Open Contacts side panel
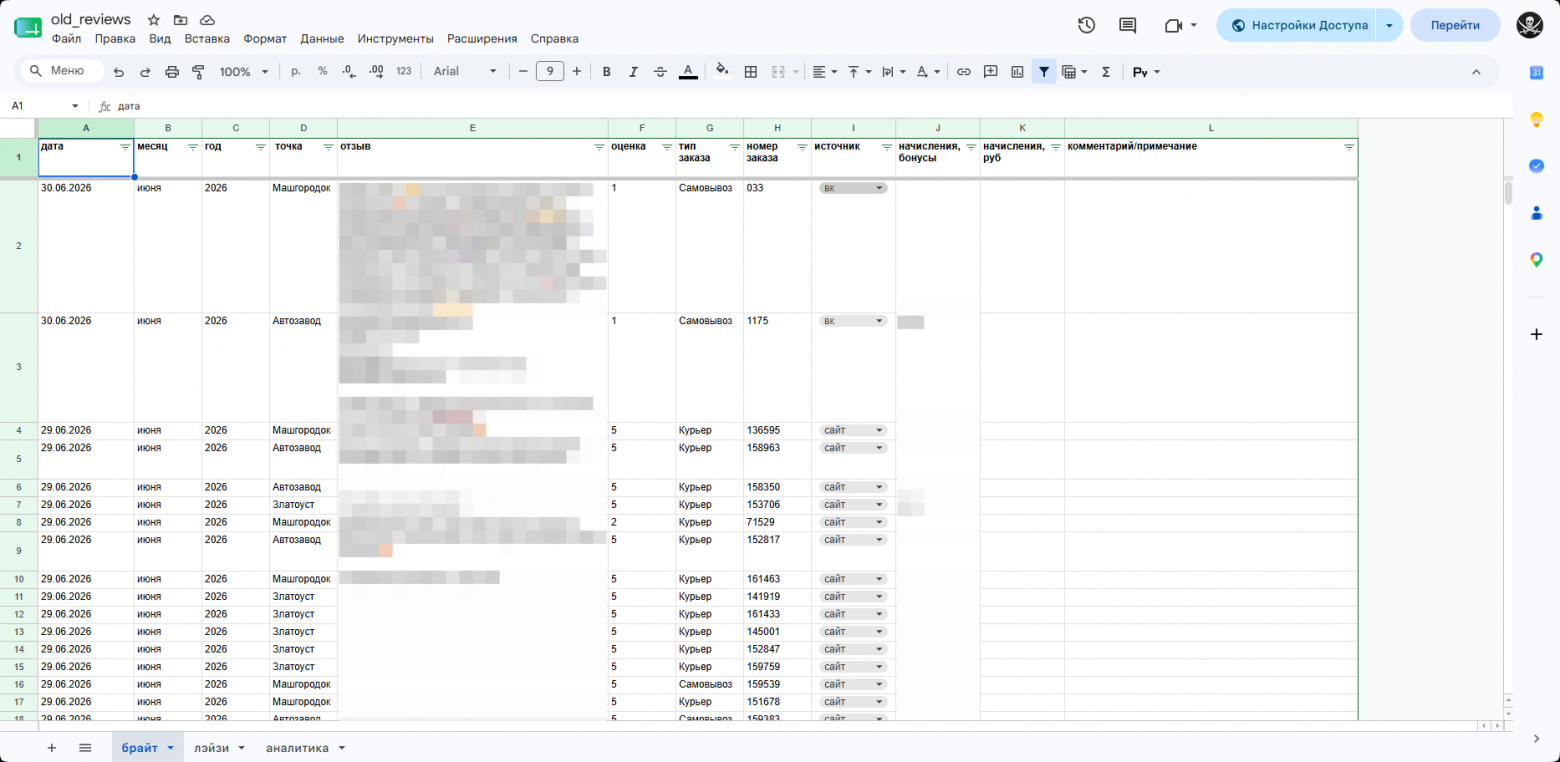The width and height of the screenshot is (1560, 762). coord(1537,213)
